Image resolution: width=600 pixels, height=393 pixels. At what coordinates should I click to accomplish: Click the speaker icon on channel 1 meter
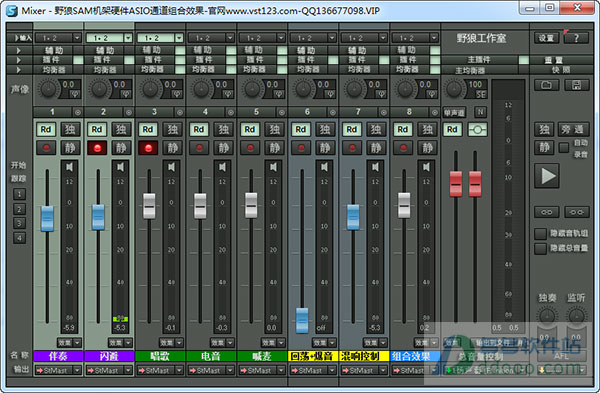pos(69,167)
